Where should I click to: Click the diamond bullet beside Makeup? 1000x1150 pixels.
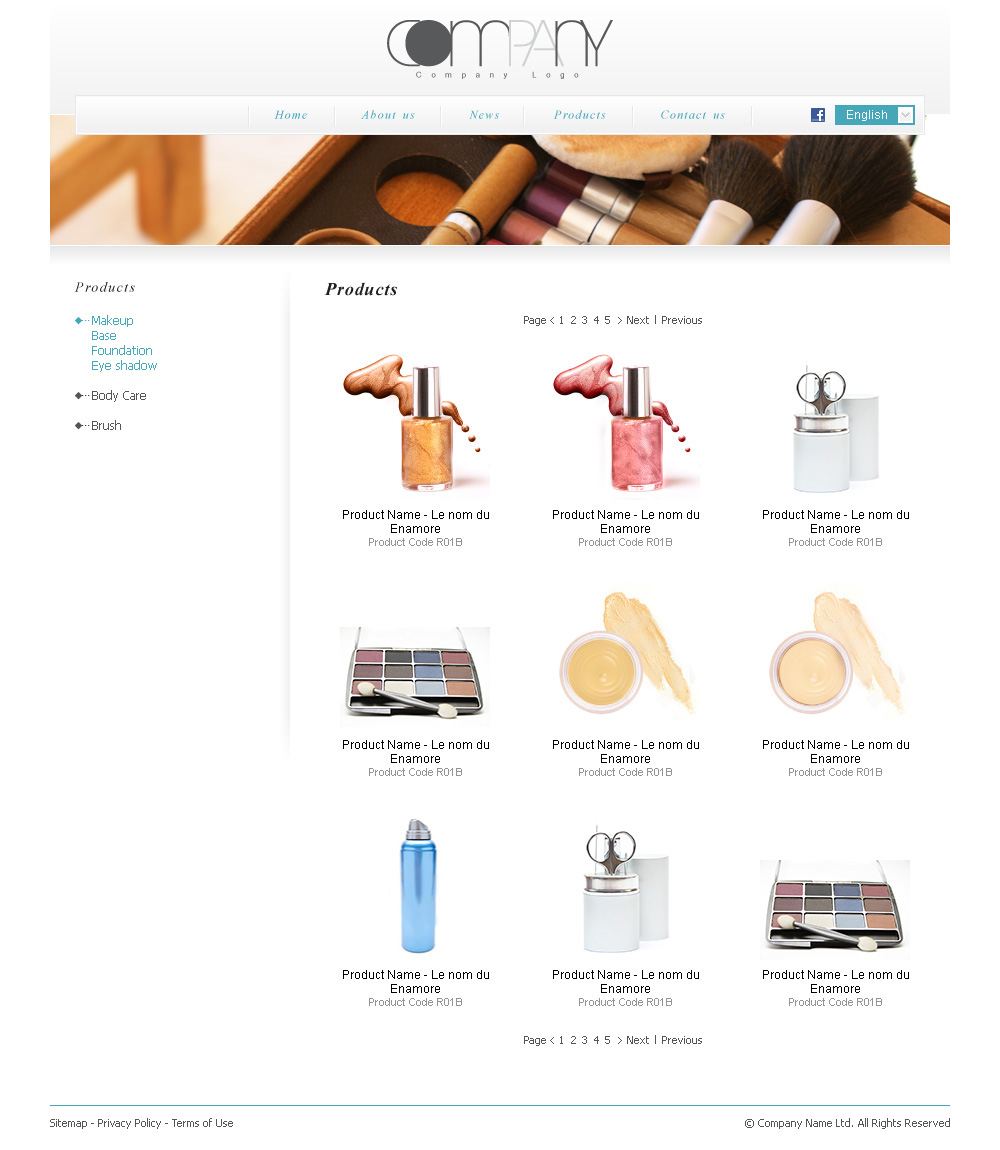point(79,321)
